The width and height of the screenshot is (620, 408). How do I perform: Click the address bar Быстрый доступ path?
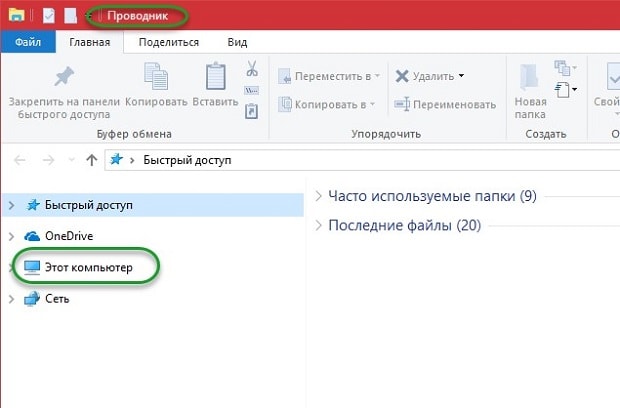click(x=187, y=160)
